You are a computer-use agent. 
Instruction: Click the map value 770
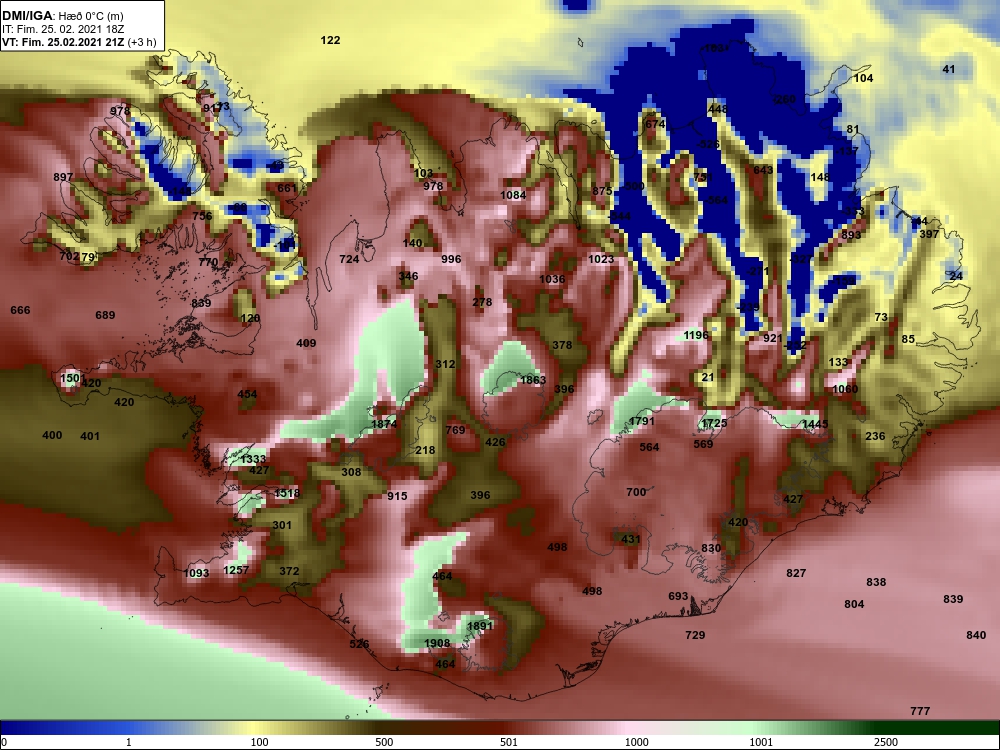coord(209,261)
